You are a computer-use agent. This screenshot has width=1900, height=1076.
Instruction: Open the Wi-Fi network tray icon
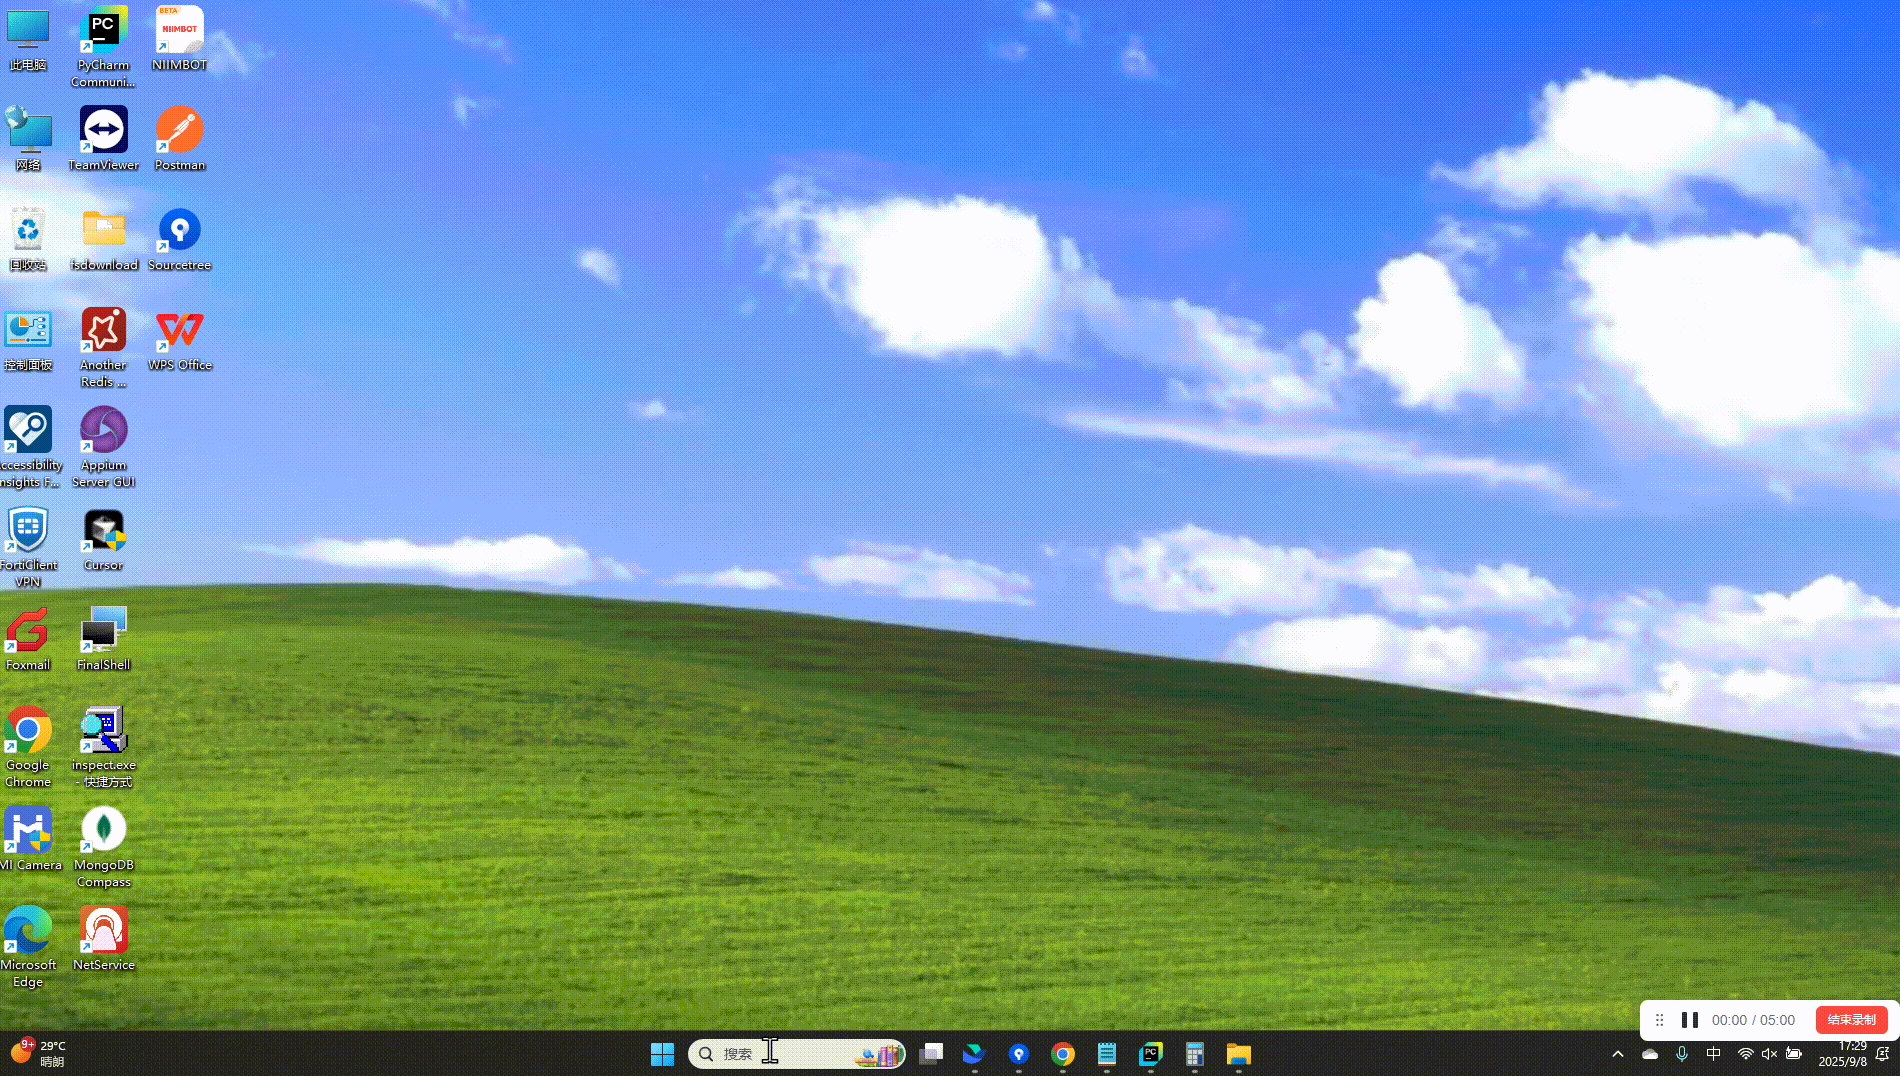[1746, 1054]
